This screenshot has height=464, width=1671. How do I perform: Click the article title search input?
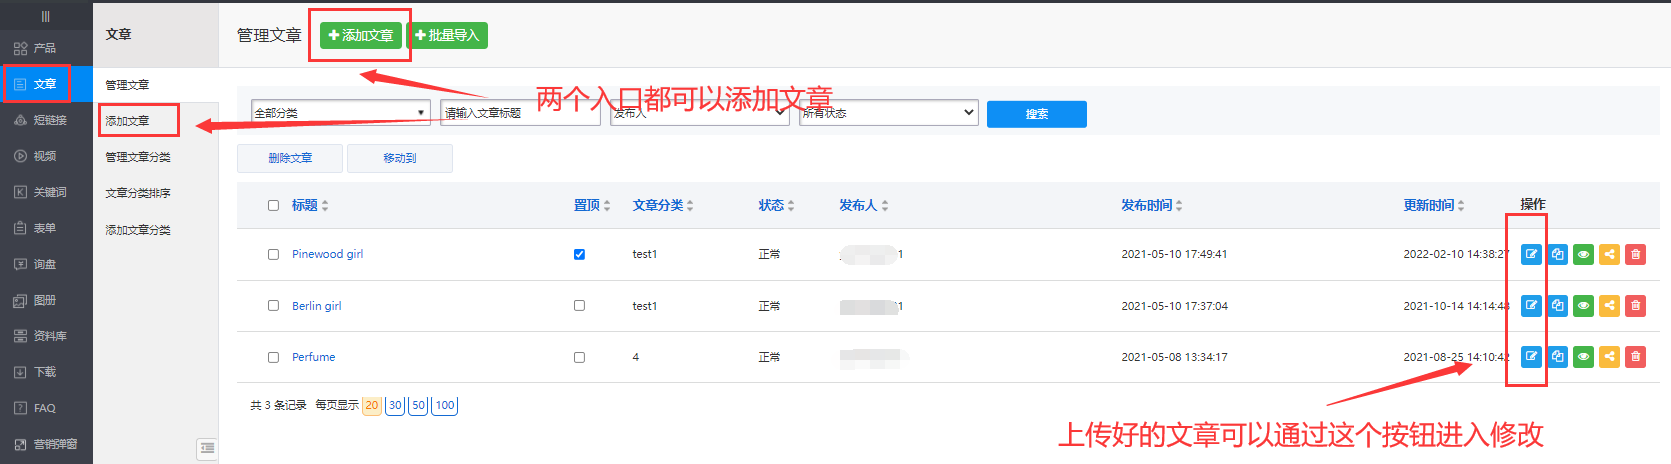tap(520, 113)
